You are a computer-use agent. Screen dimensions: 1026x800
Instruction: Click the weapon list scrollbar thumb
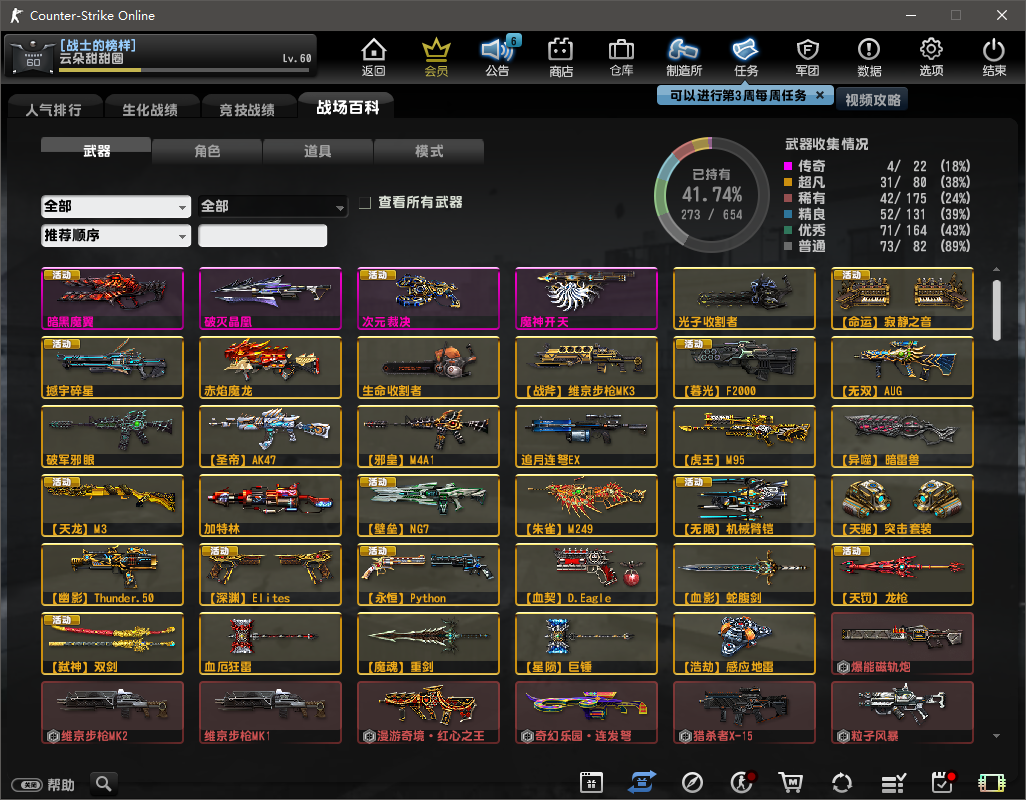coord(996,310)
